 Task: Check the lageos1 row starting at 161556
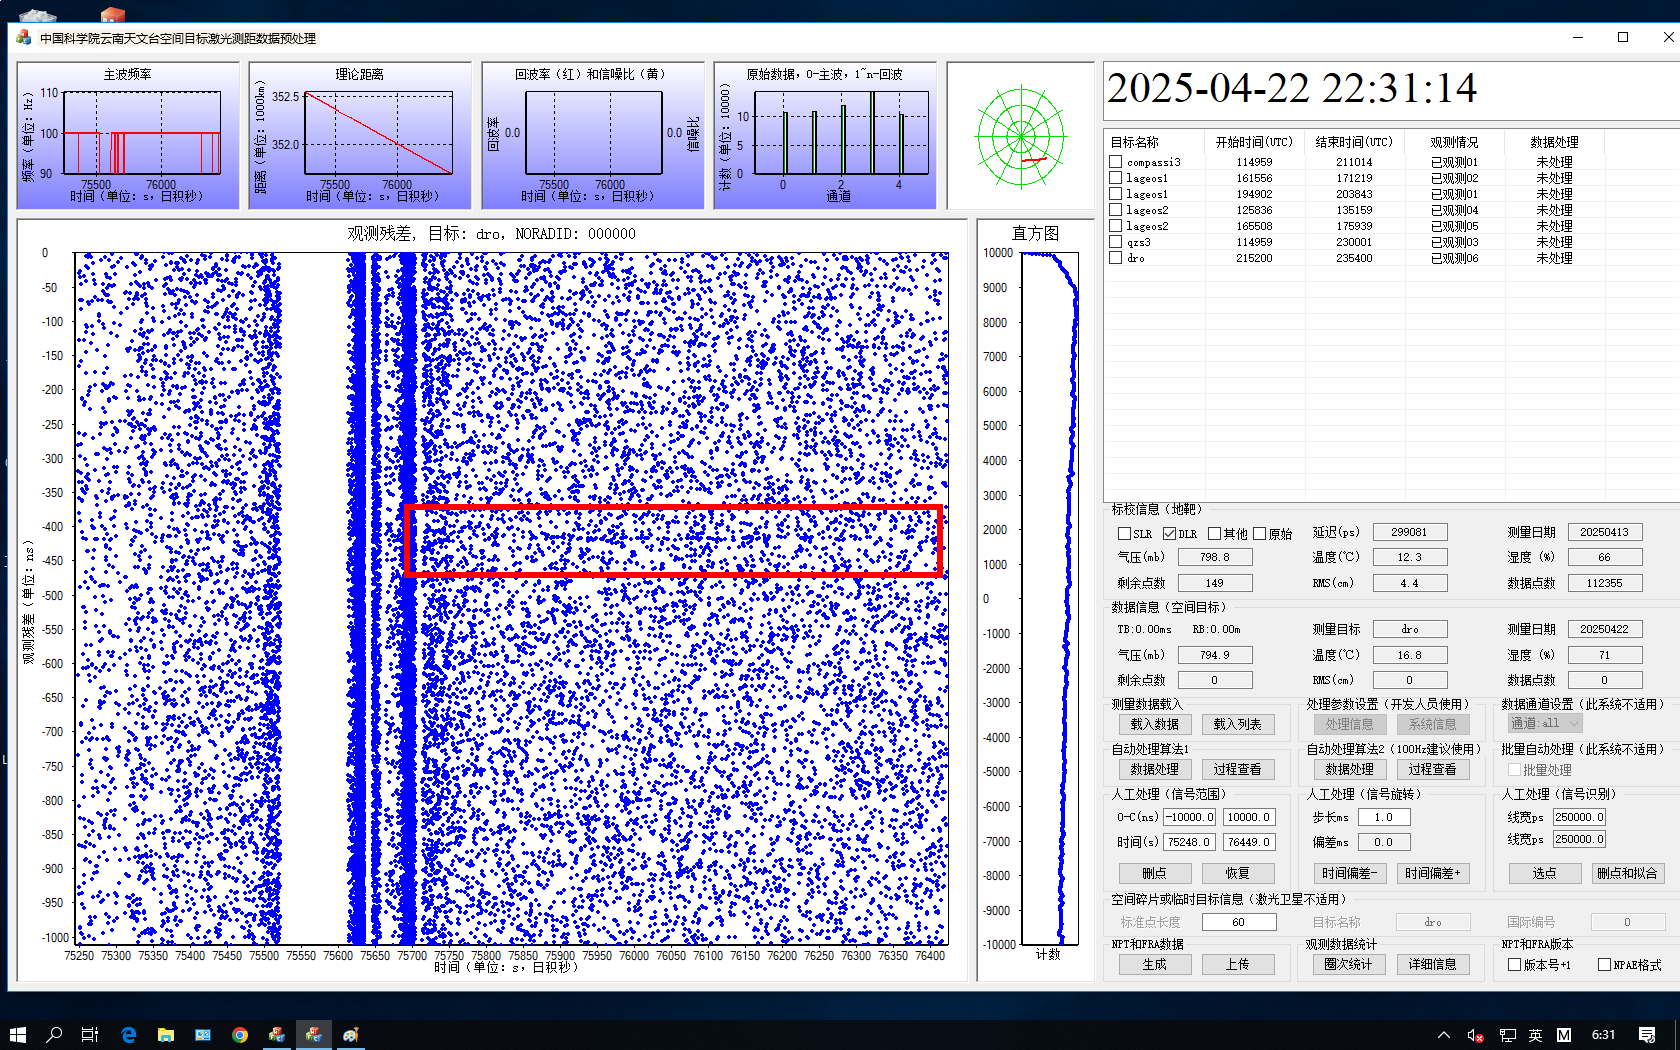point(1116,178)
